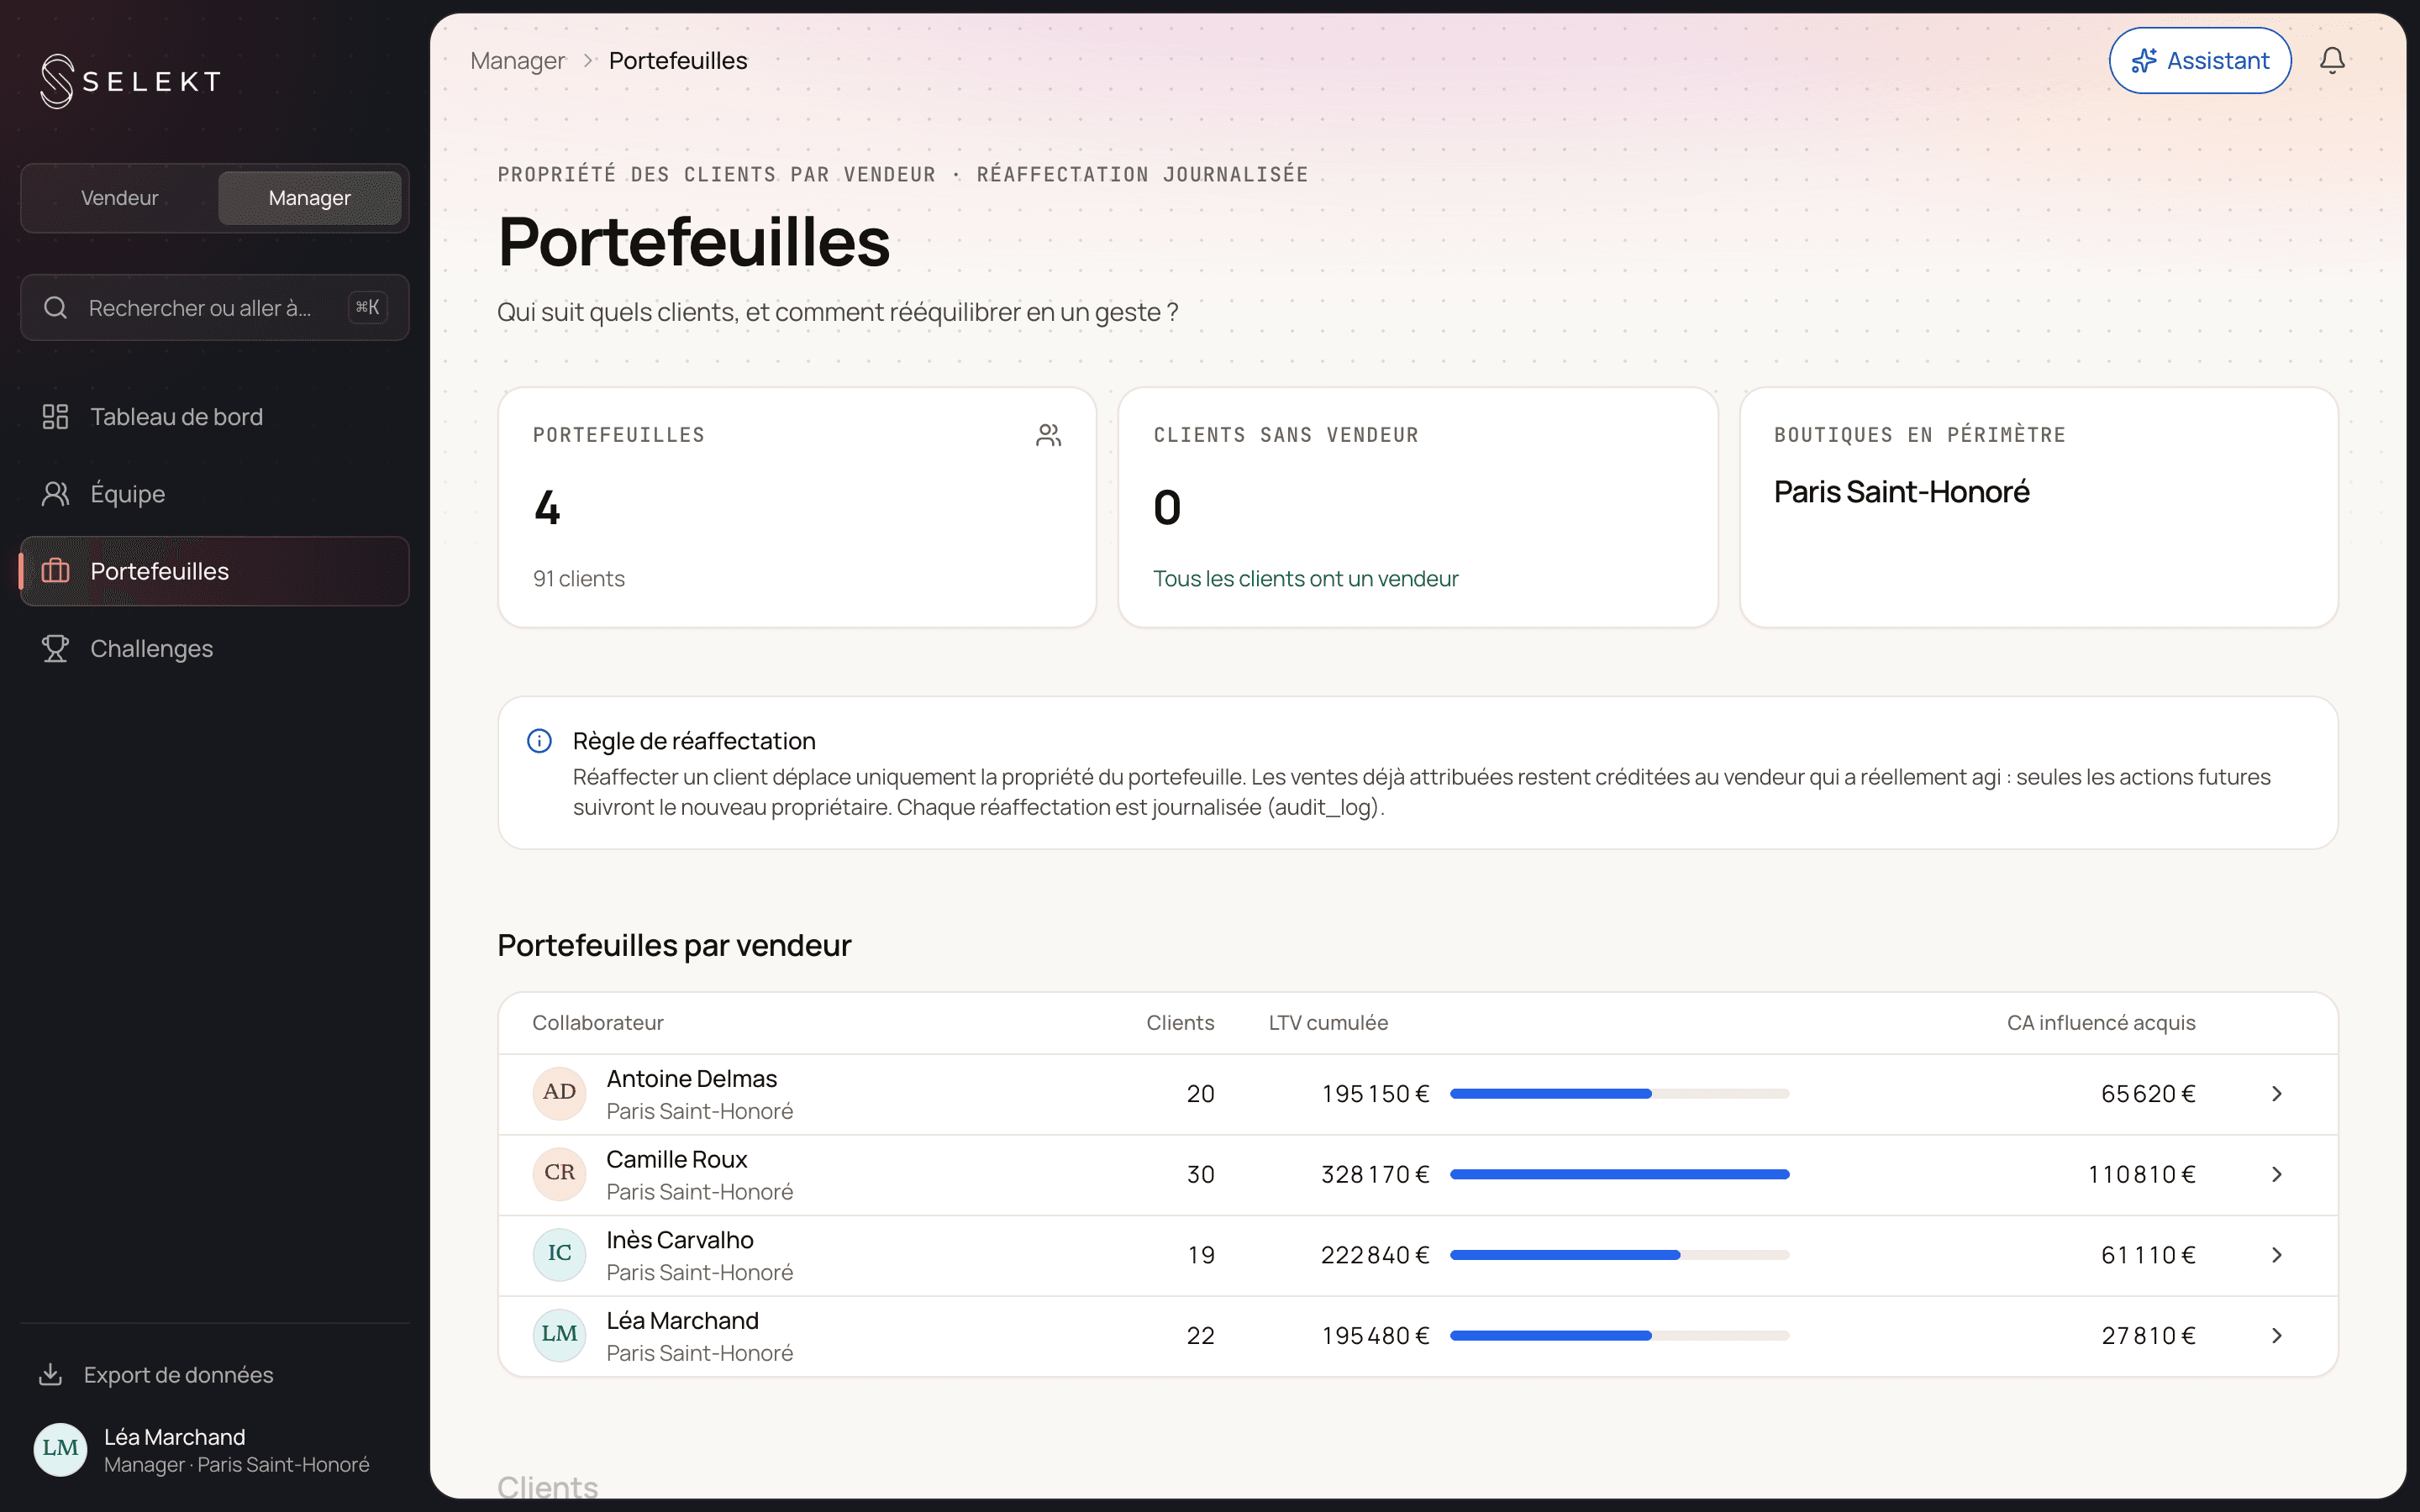Click the LM profile avatar in sidebar footer
2420x1512 pixels.
point(60,1449)
